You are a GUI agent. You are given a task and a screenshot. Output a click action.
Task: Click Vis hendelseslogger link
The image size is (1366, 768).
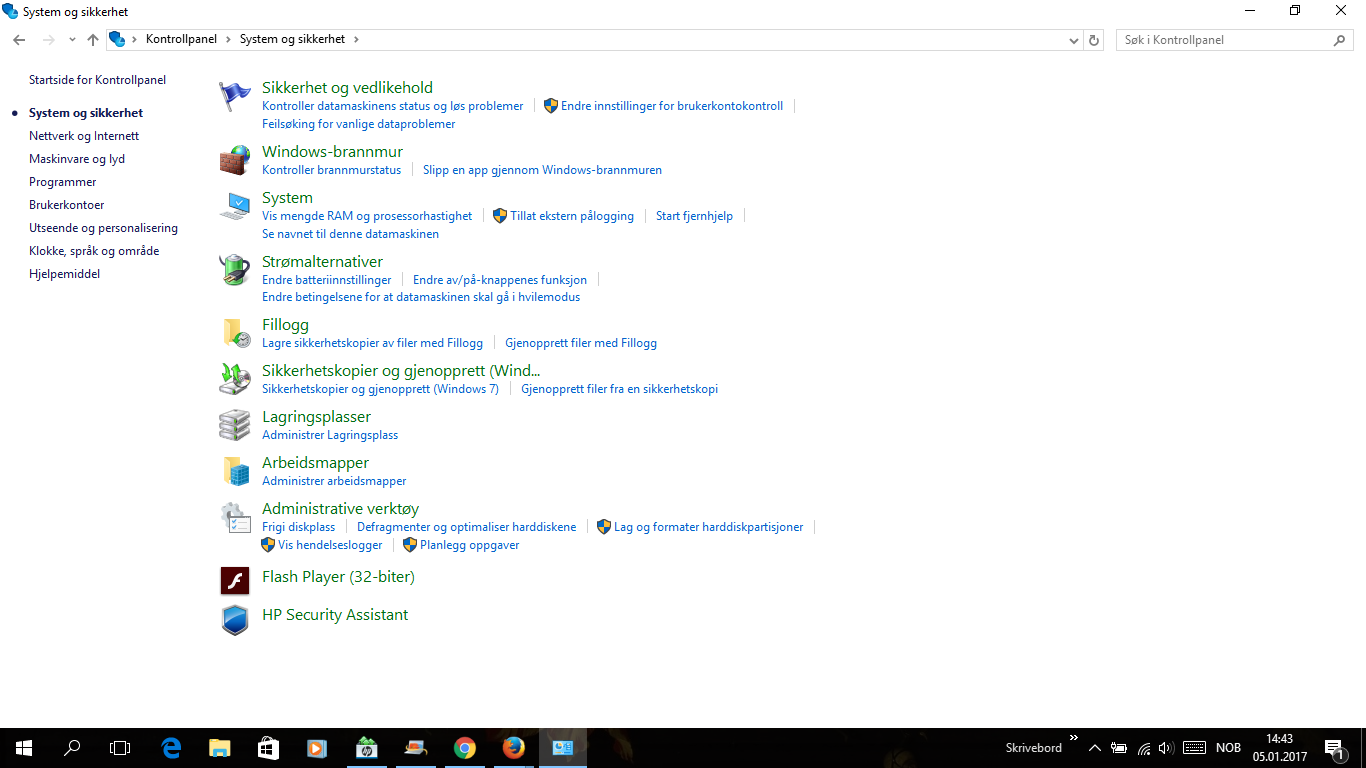pos(330,545)
